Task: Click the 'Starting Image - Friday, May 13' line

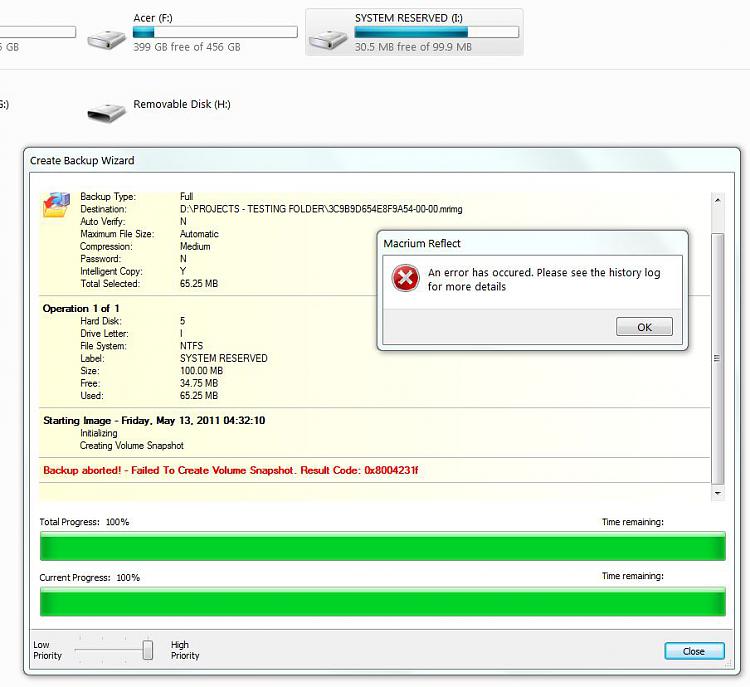Action: tap(154, 421)
